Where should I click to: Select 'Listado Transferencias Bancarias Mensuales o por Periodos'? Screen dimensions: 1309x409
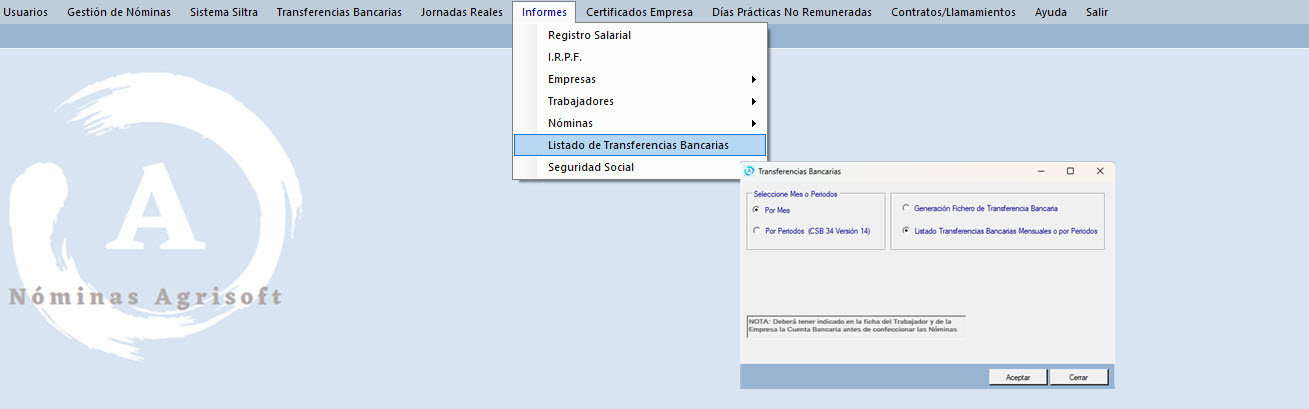[906, 231]
